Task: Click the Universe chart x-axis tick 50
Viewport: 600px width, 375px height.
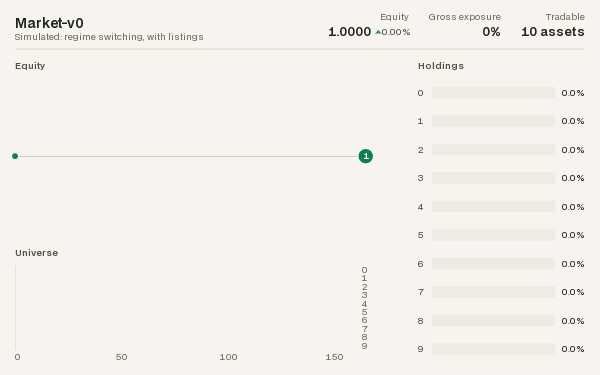Action: [x=121, y=357]
